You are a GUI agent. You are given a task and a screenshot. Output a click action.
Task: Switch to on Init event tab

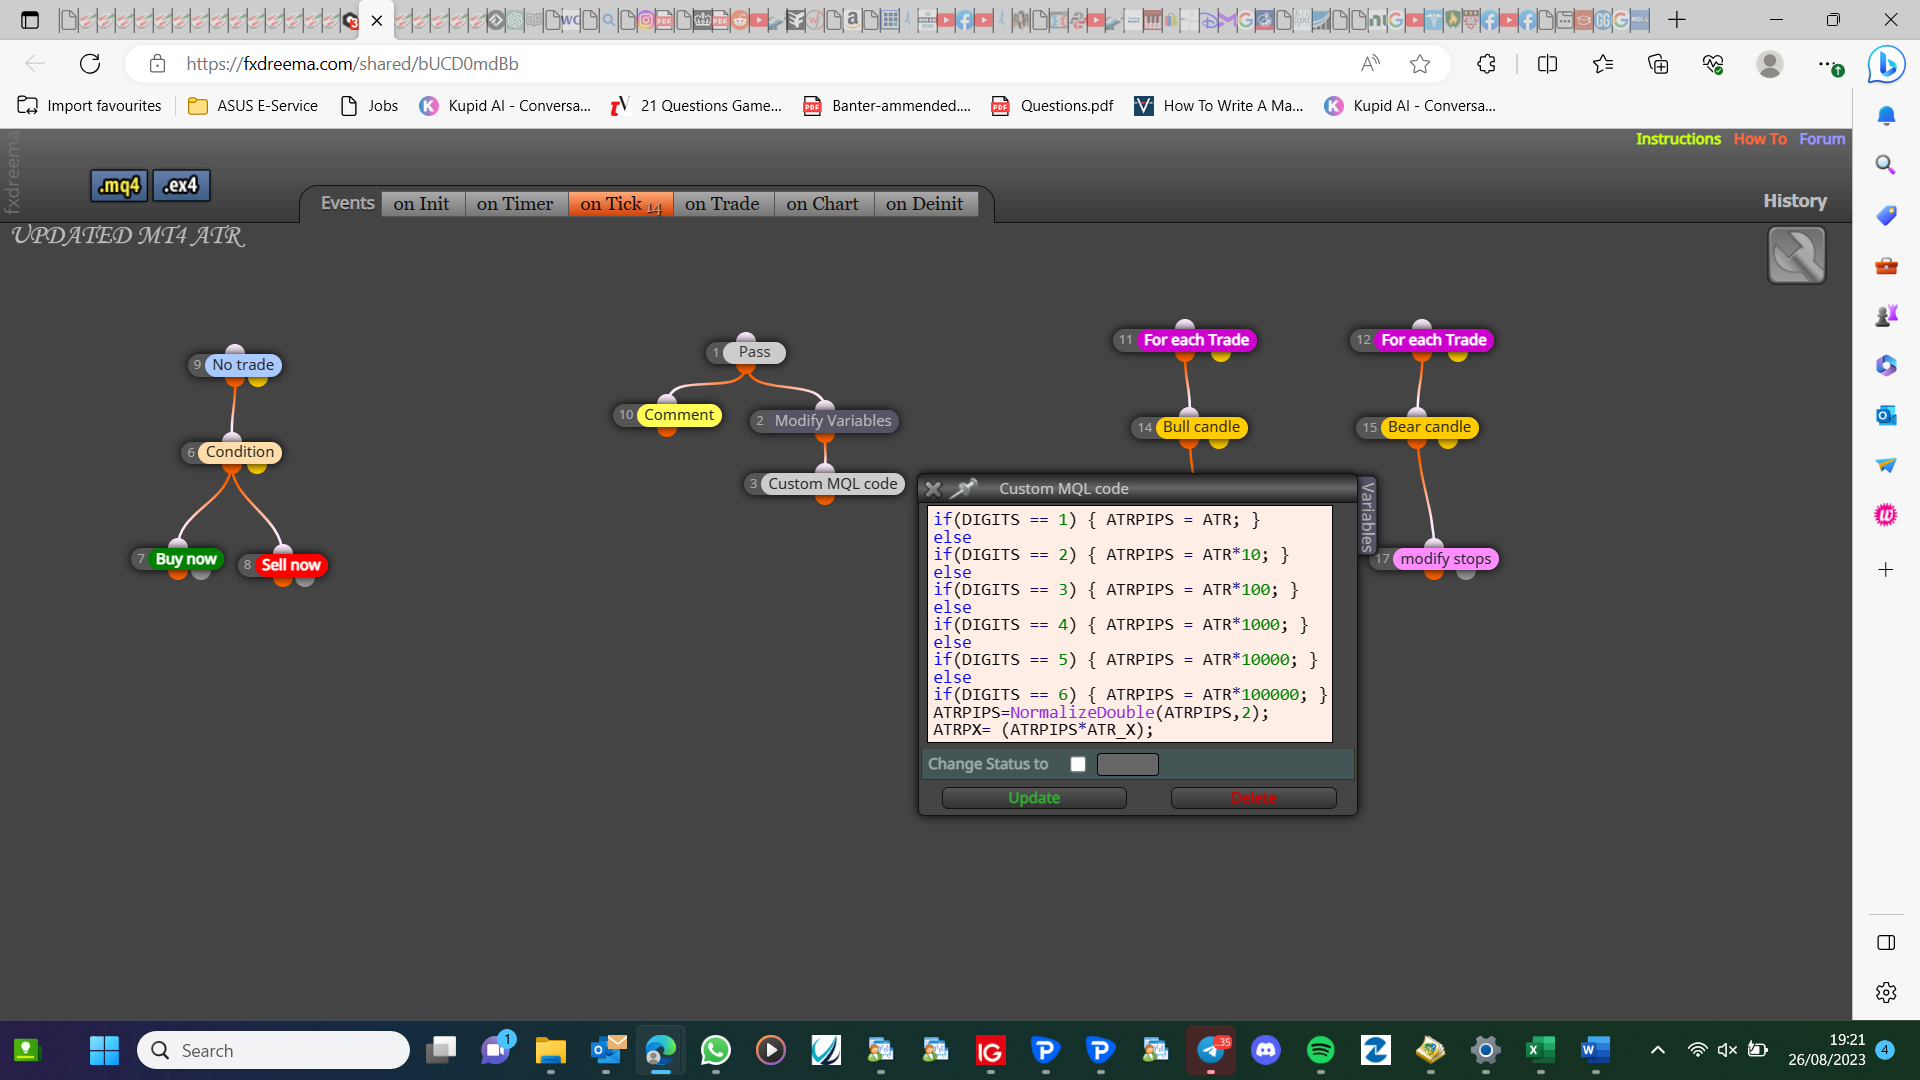[421, 204]
